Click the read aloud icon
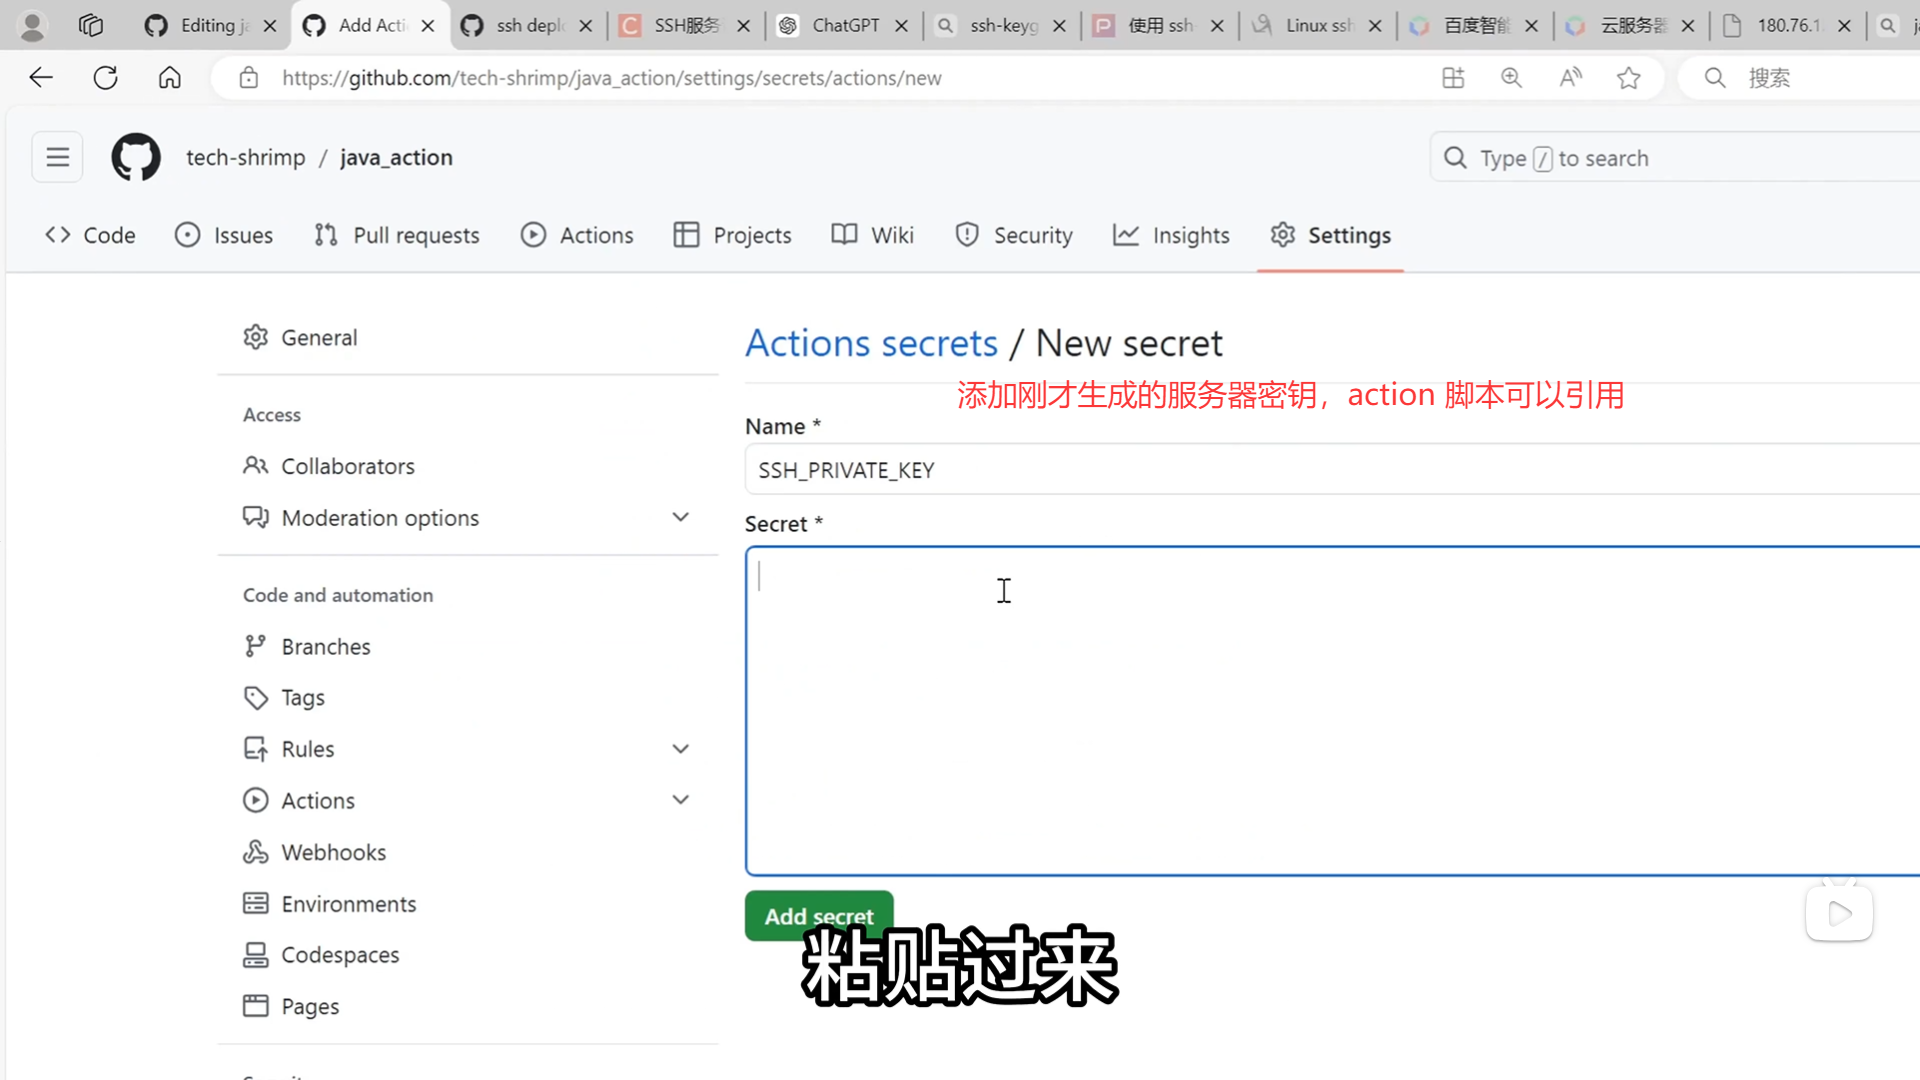 pos(1570,77)
